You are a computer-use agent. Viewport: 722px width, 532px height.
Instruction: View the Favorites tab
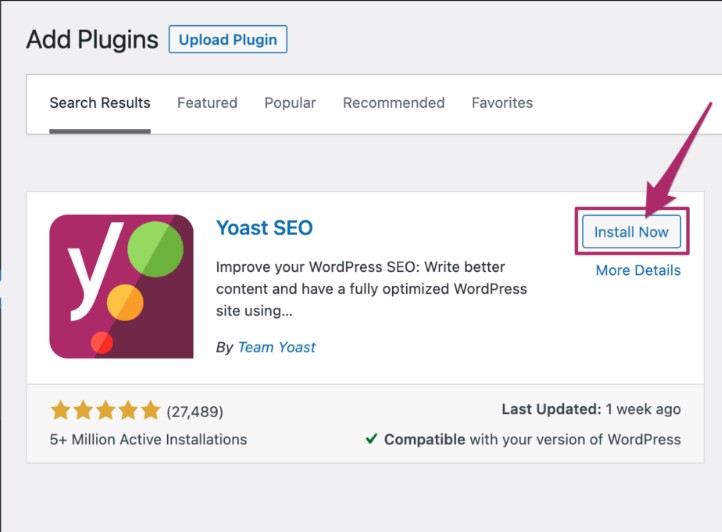pyautogui.click(x=502, y=103)
